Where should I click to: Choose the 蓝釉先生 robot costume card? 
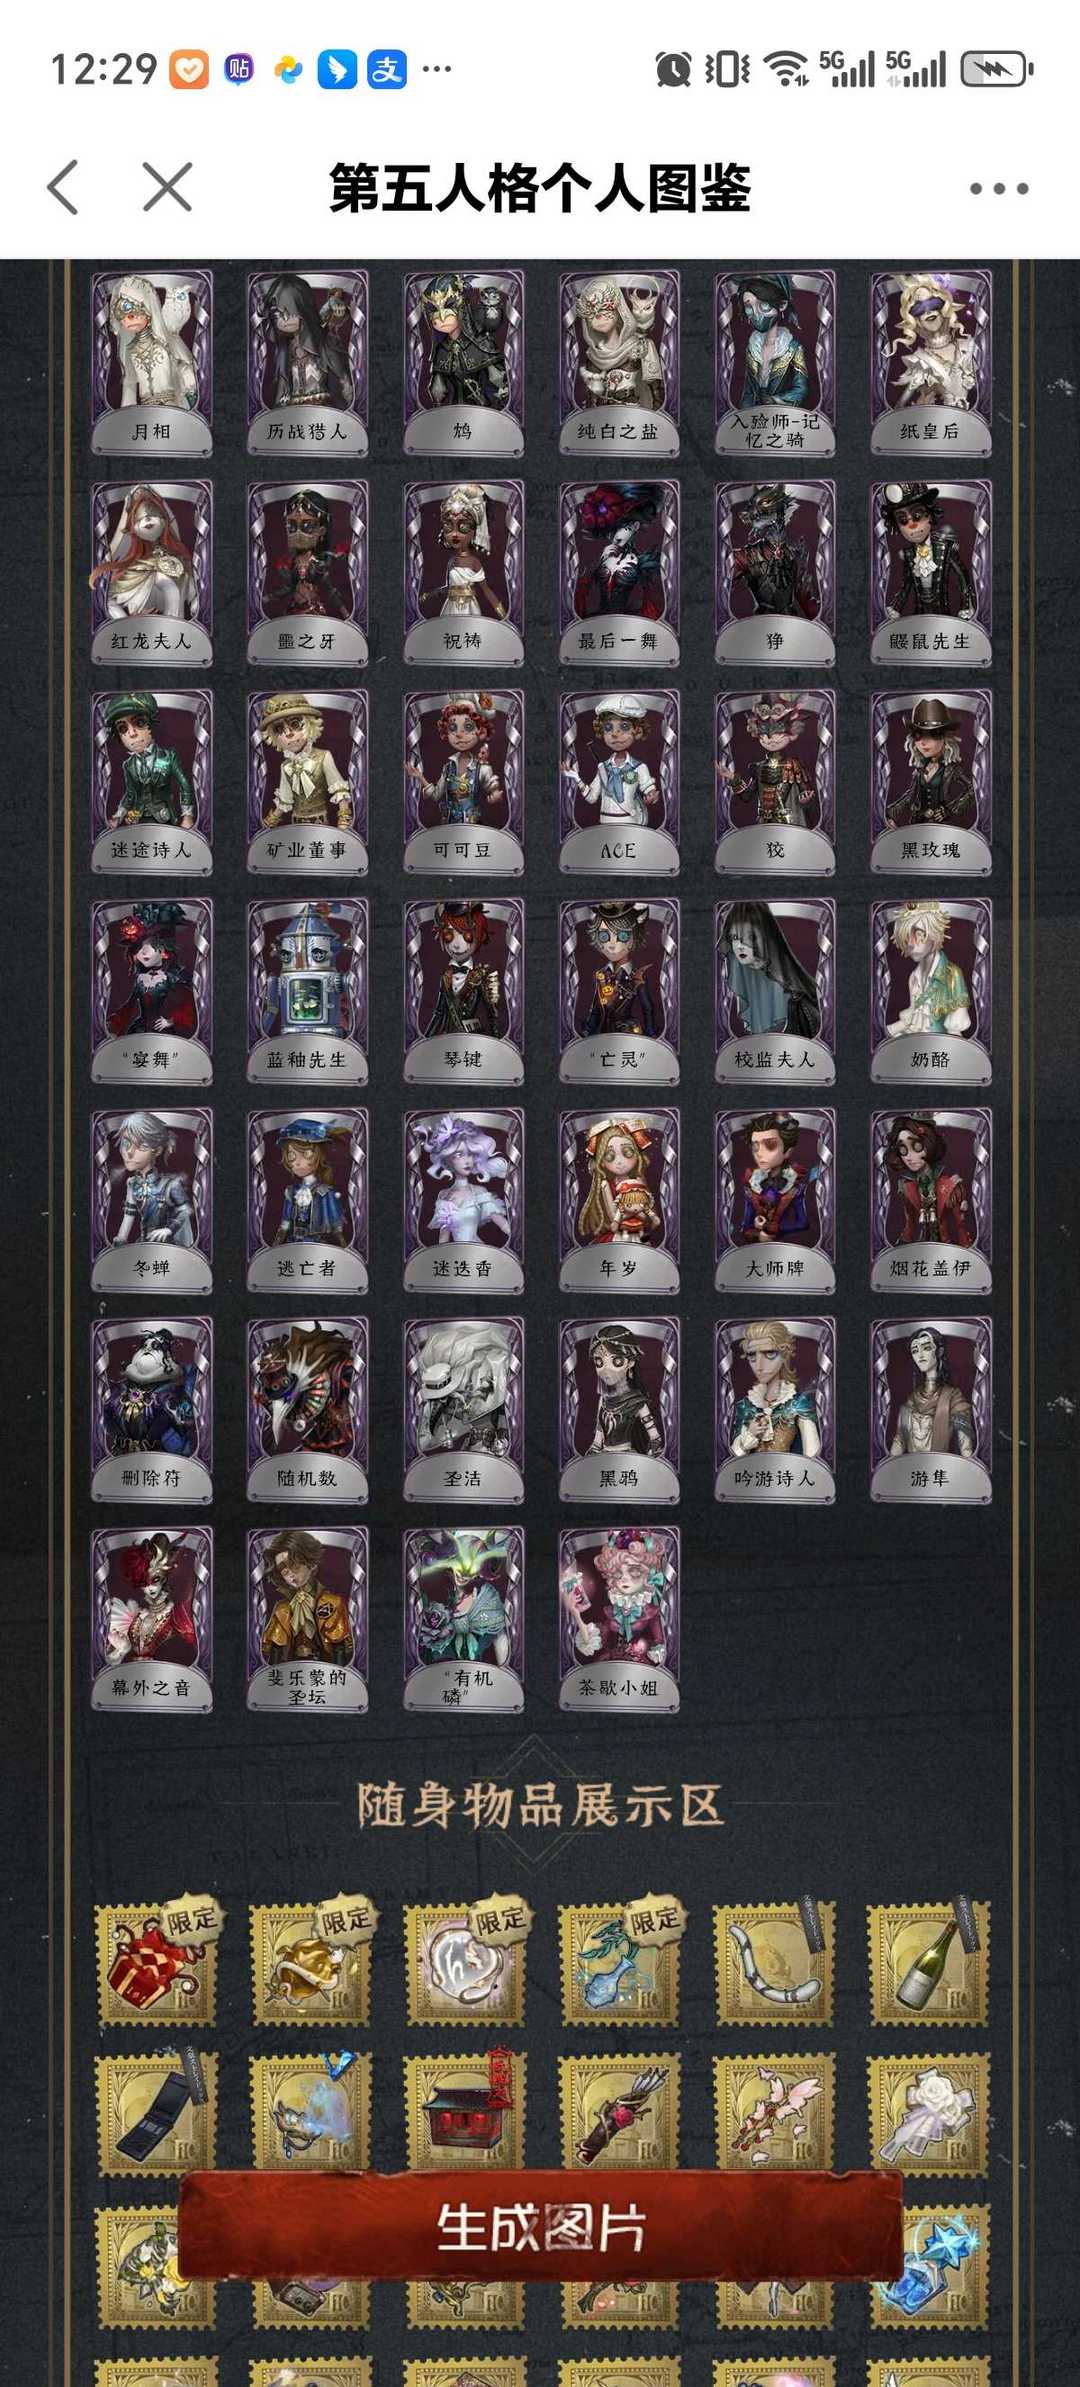(308, 991)
